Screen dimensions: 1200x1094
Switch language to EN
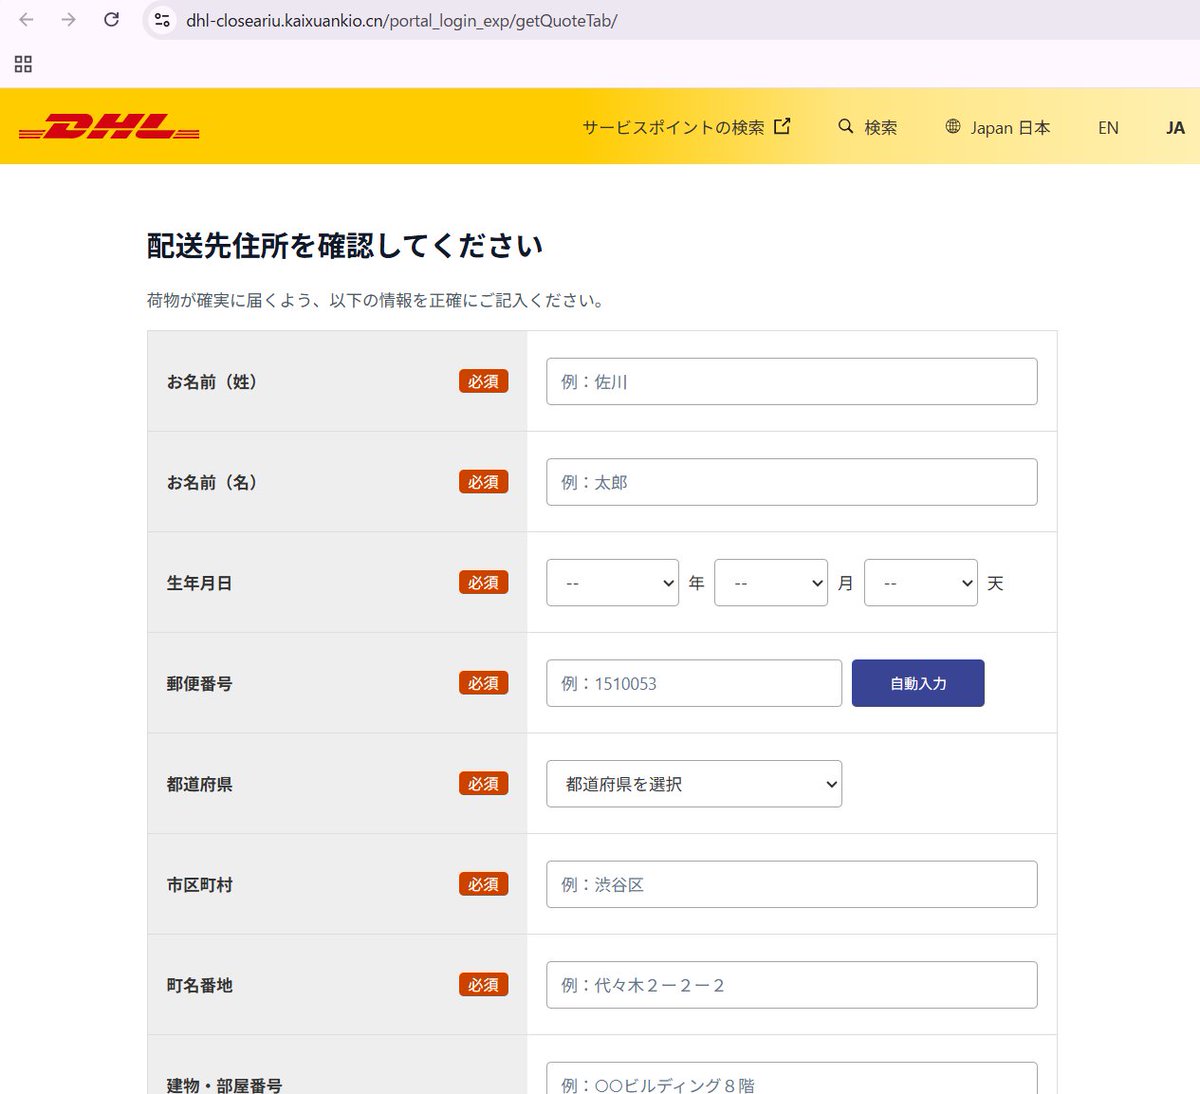pos(1108,127)
